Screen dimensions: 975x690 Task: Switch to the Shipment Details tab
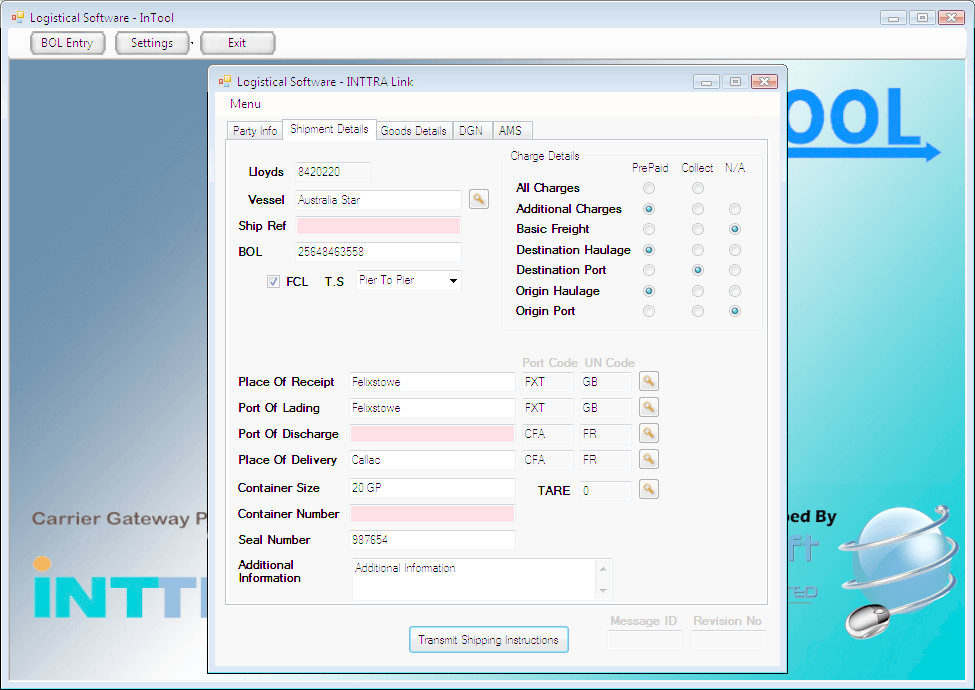[329, 129]
